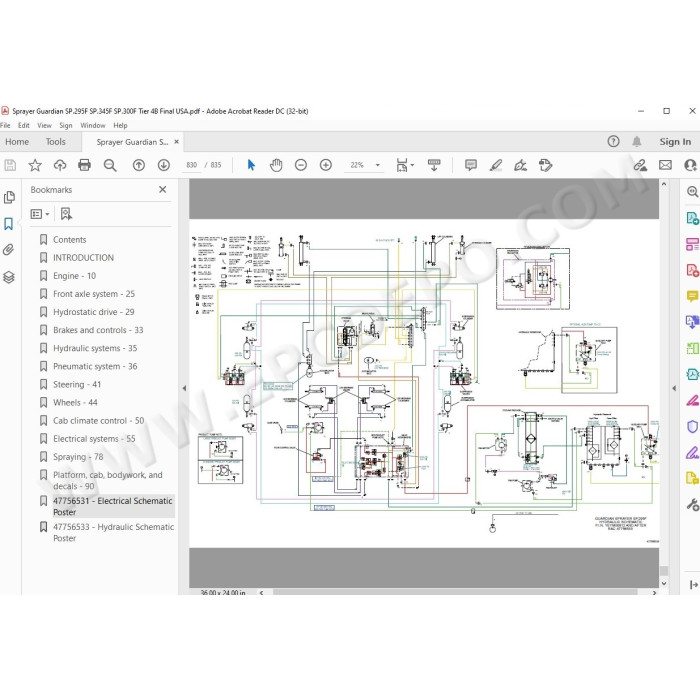The height and width of the screenshot is (700, 700).
Task: Toggle the Bookmarks panel icon
Action: coord(9,224)
